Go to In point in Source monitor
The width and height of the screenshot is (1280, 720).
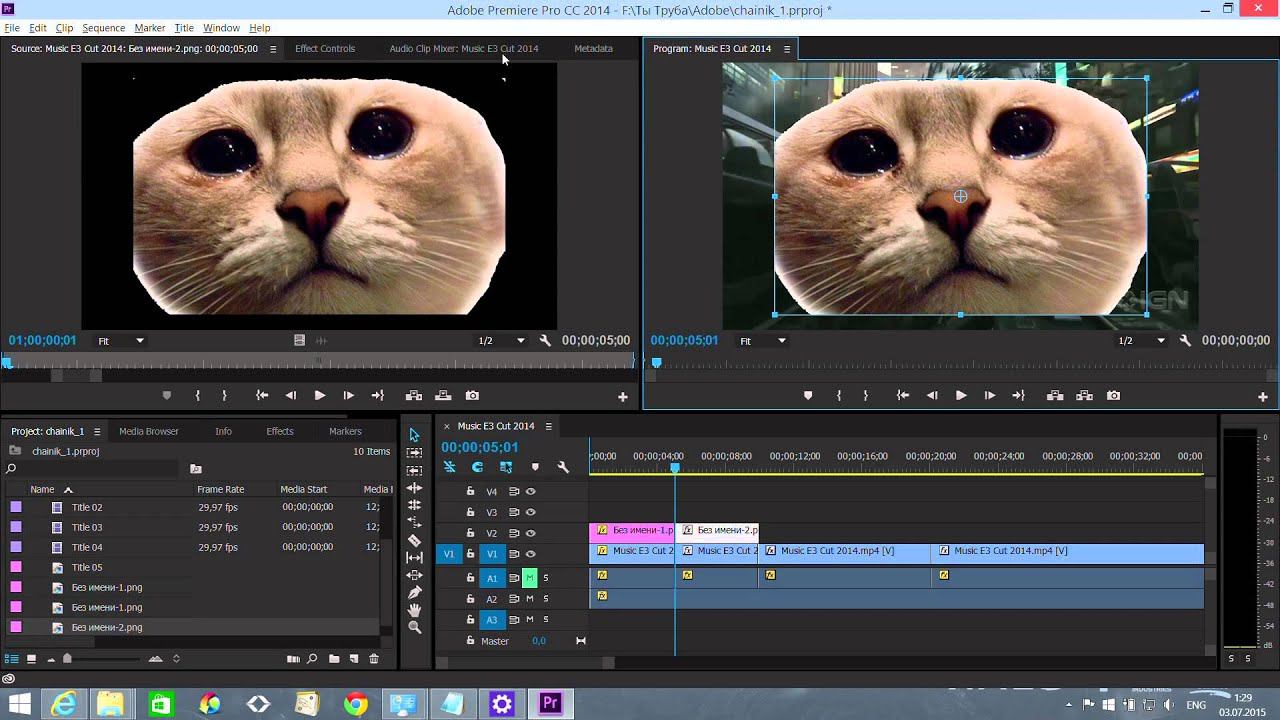click(x=262, y=396)
